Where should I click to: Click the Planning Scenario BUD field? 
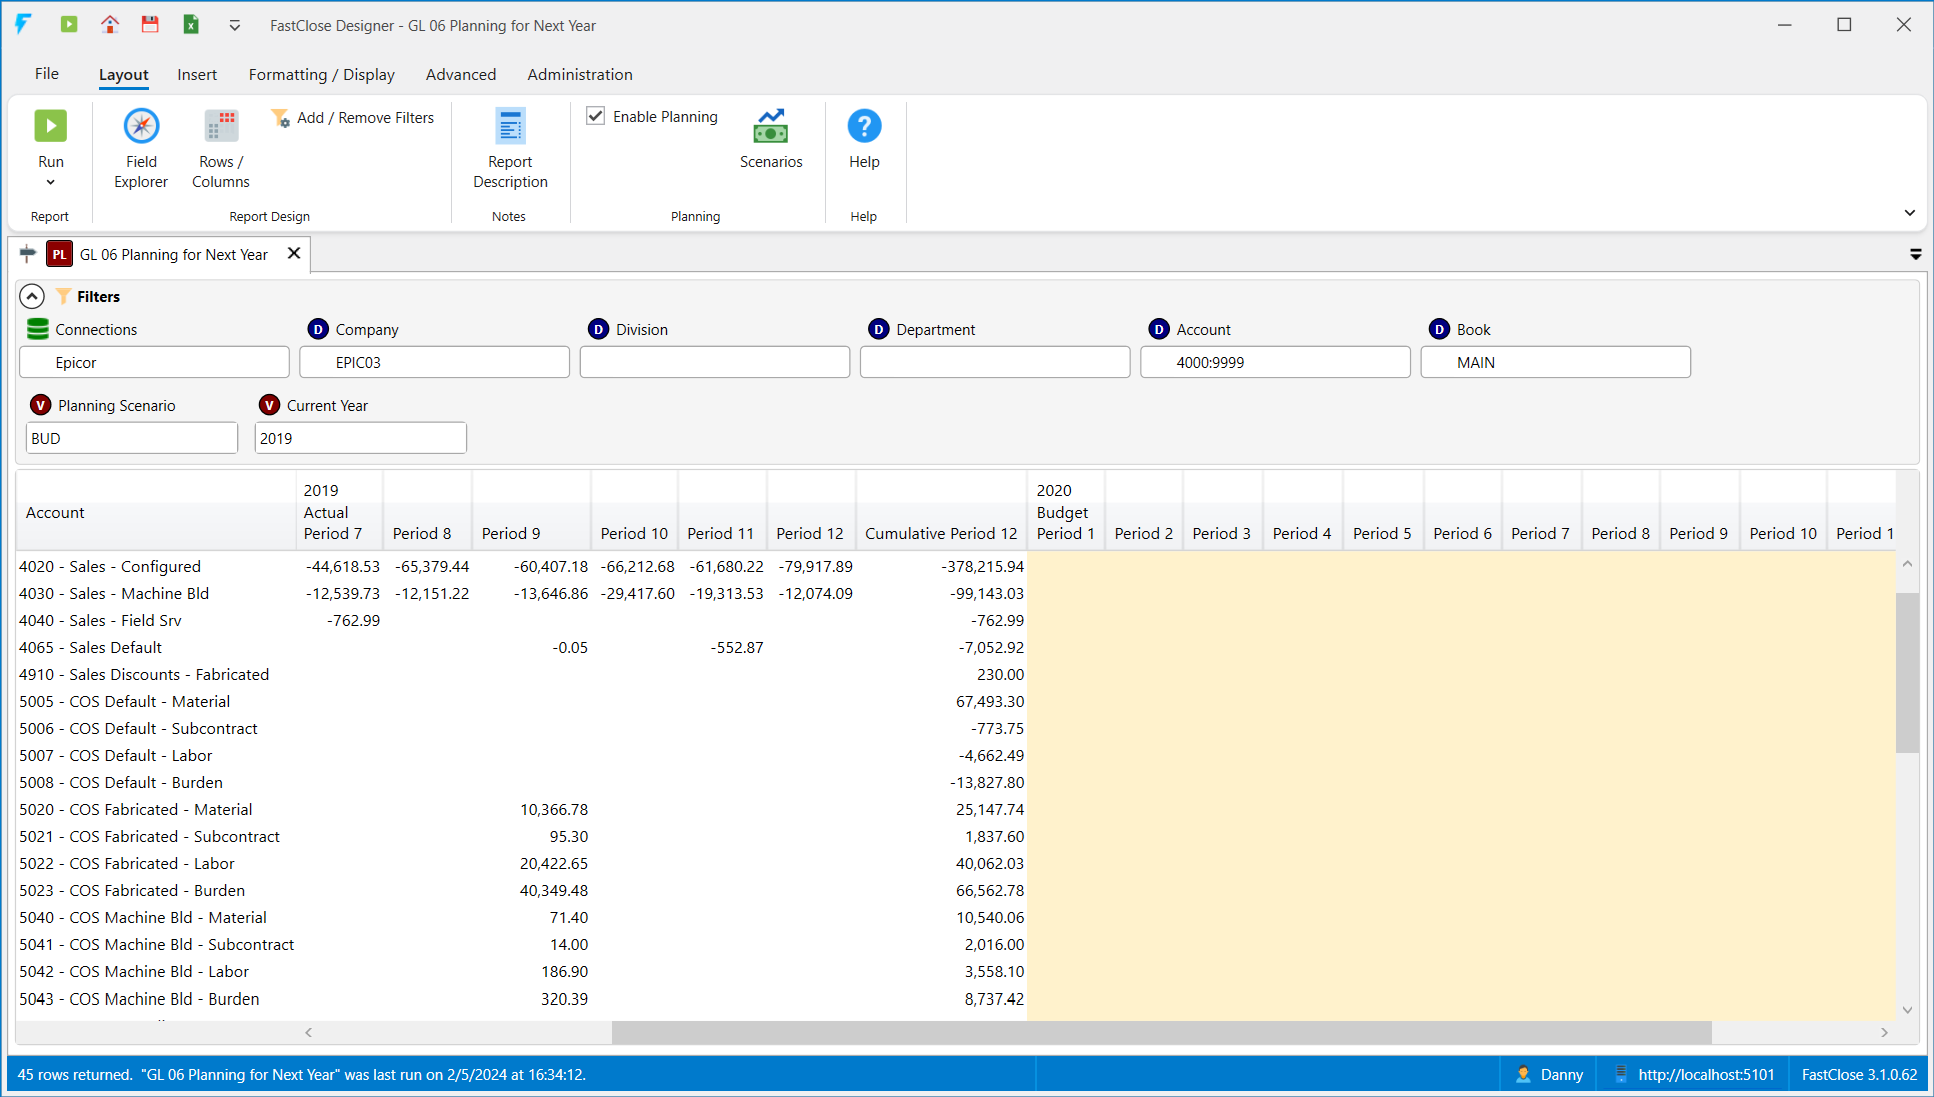[131, 438]
